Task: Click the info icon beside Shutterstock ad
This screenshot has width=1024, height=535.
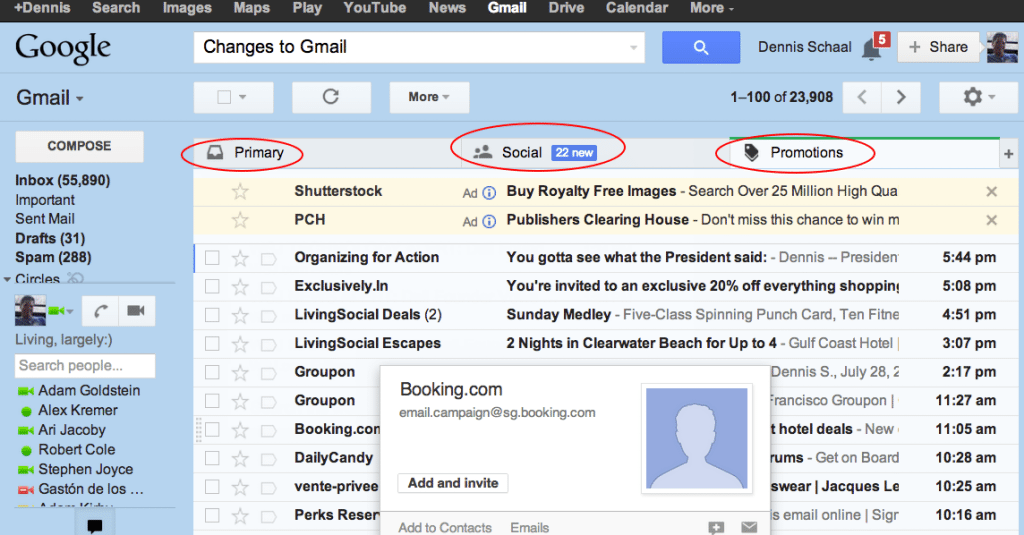Action: pos(488,193)
